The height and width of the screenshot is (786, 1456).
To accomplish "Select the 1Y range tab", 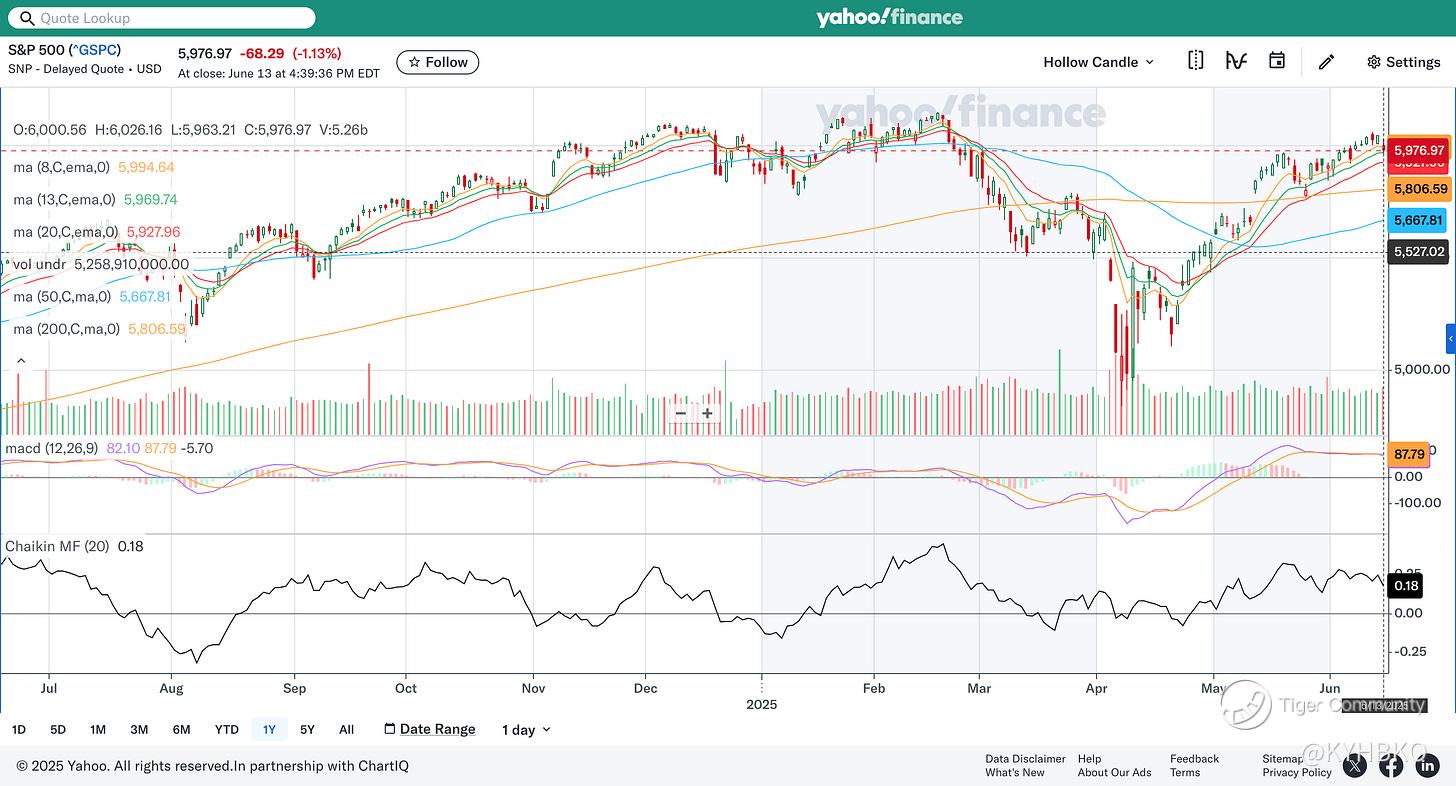I will click(269, 729).
